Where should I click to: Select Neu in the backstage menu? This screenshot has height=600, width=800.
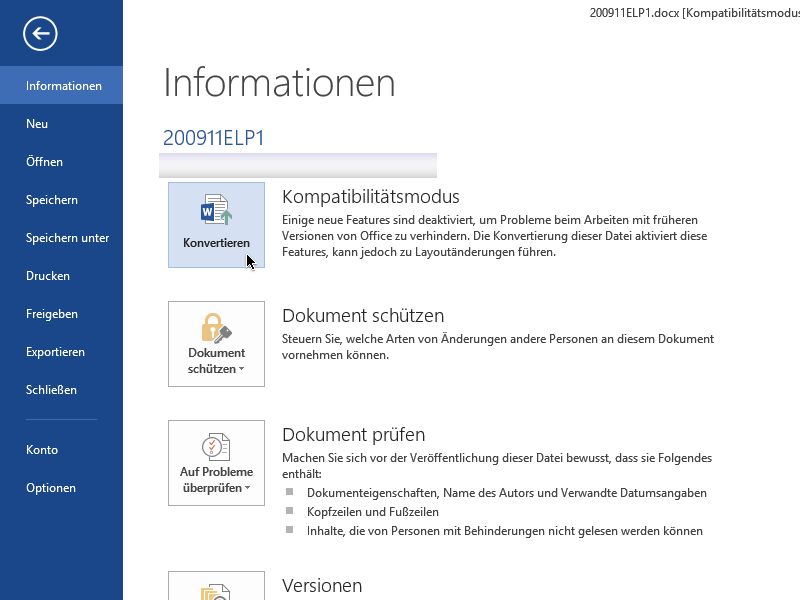tap(61, 123)
